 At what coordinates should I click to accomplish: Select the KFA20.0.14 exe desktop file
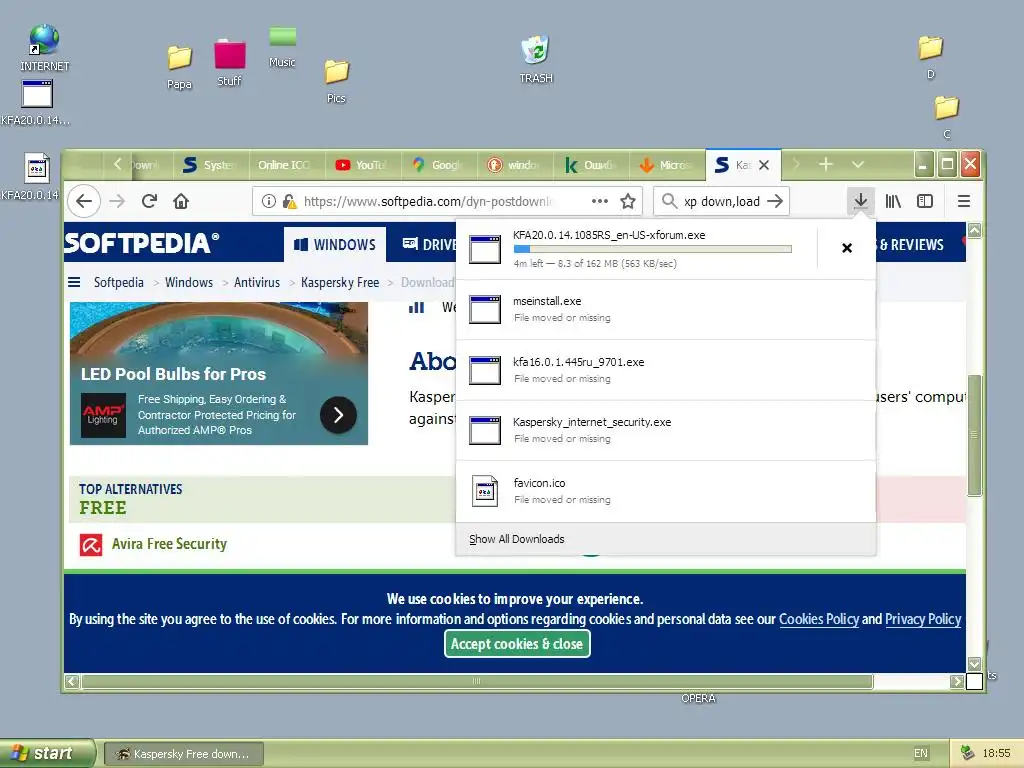tap(36, 103)
